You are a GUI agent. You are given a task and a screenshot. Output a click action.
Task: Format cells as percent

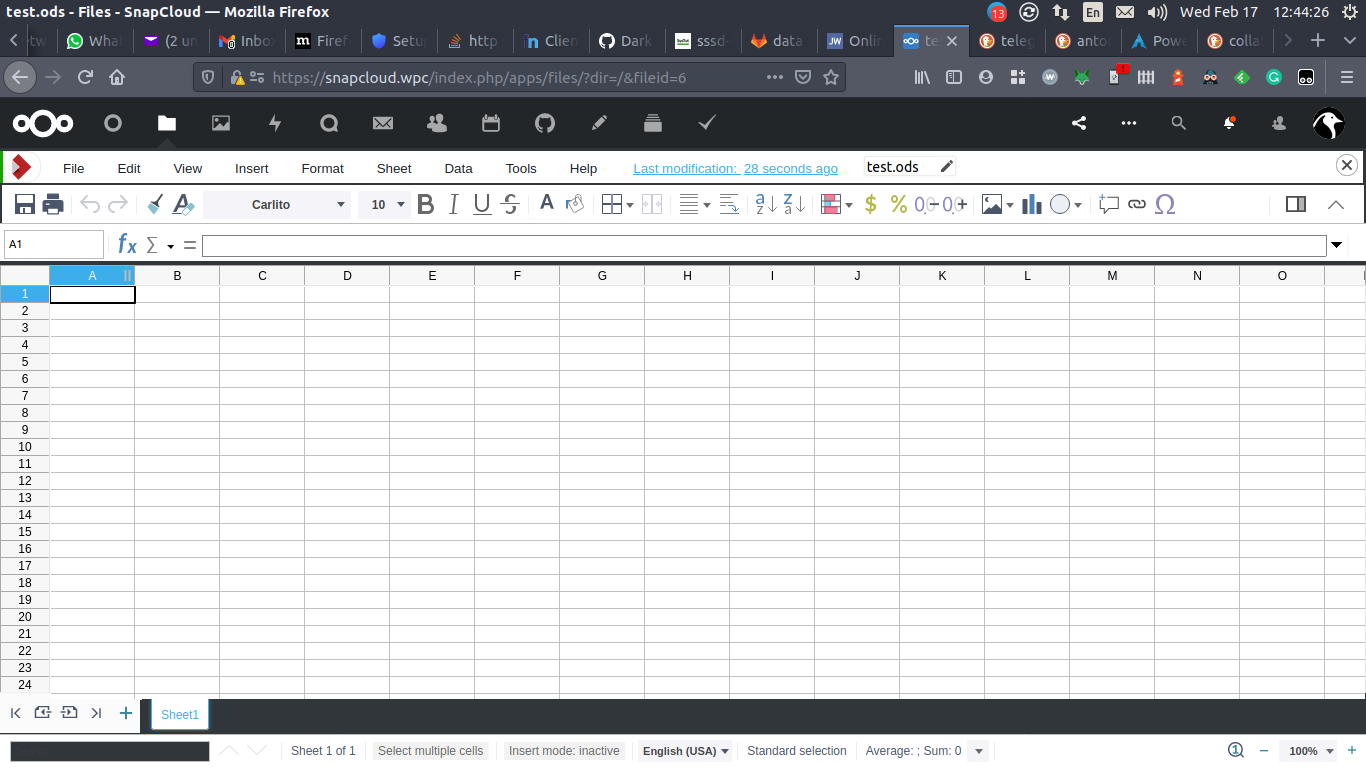[899, 205]
